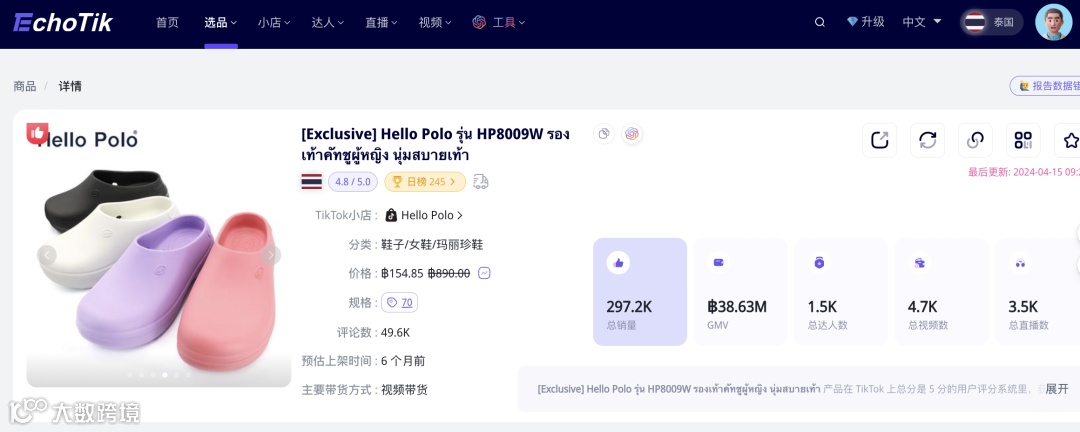
Task: Click the favorite star icon
Action: [1070, 141]
